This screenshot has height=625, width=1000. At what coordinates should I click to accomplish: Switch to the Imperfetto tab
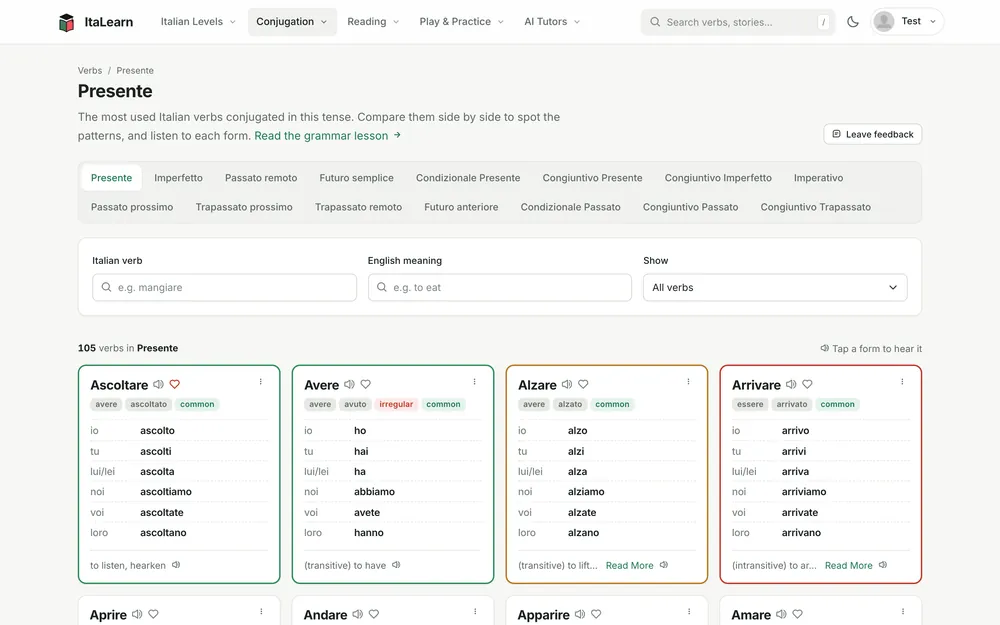click(179, 178)
